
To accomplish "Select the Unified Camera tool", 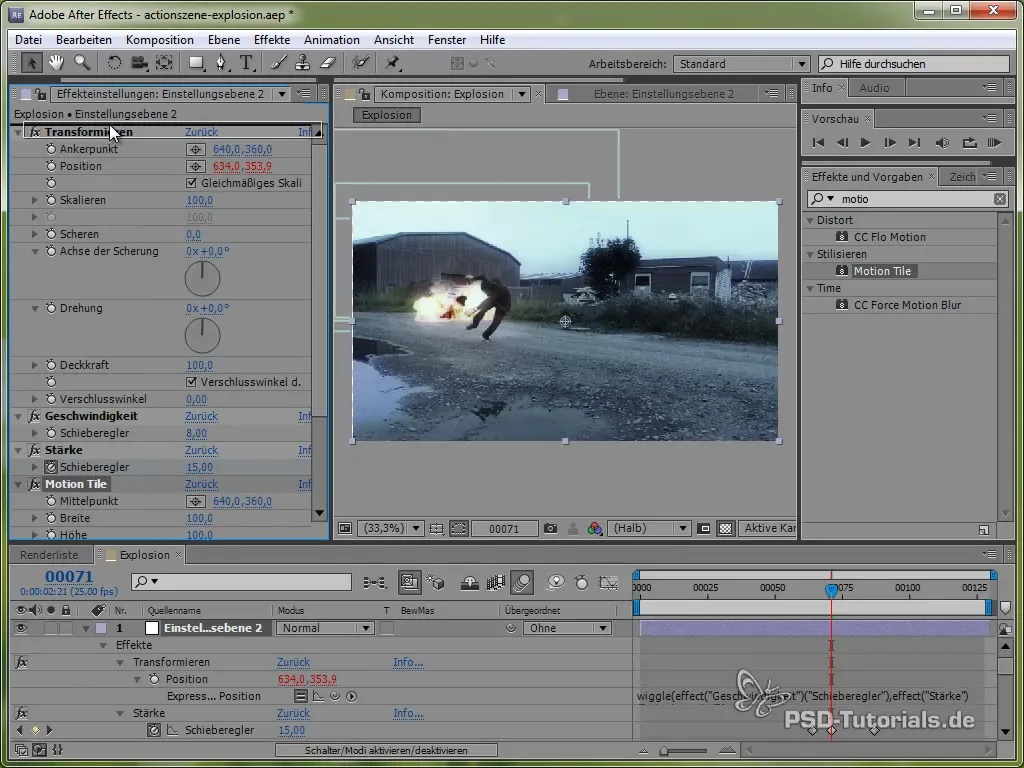I will [x=139, y=63].
